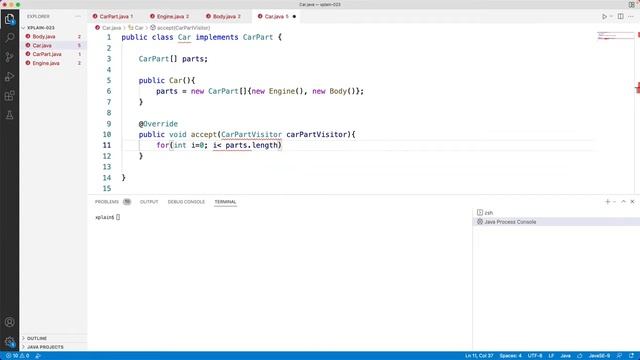This screenshot has height=360, width=640.
Task: Click 'CarPart[] parts;' on line 3
Action: coord(173,59)
